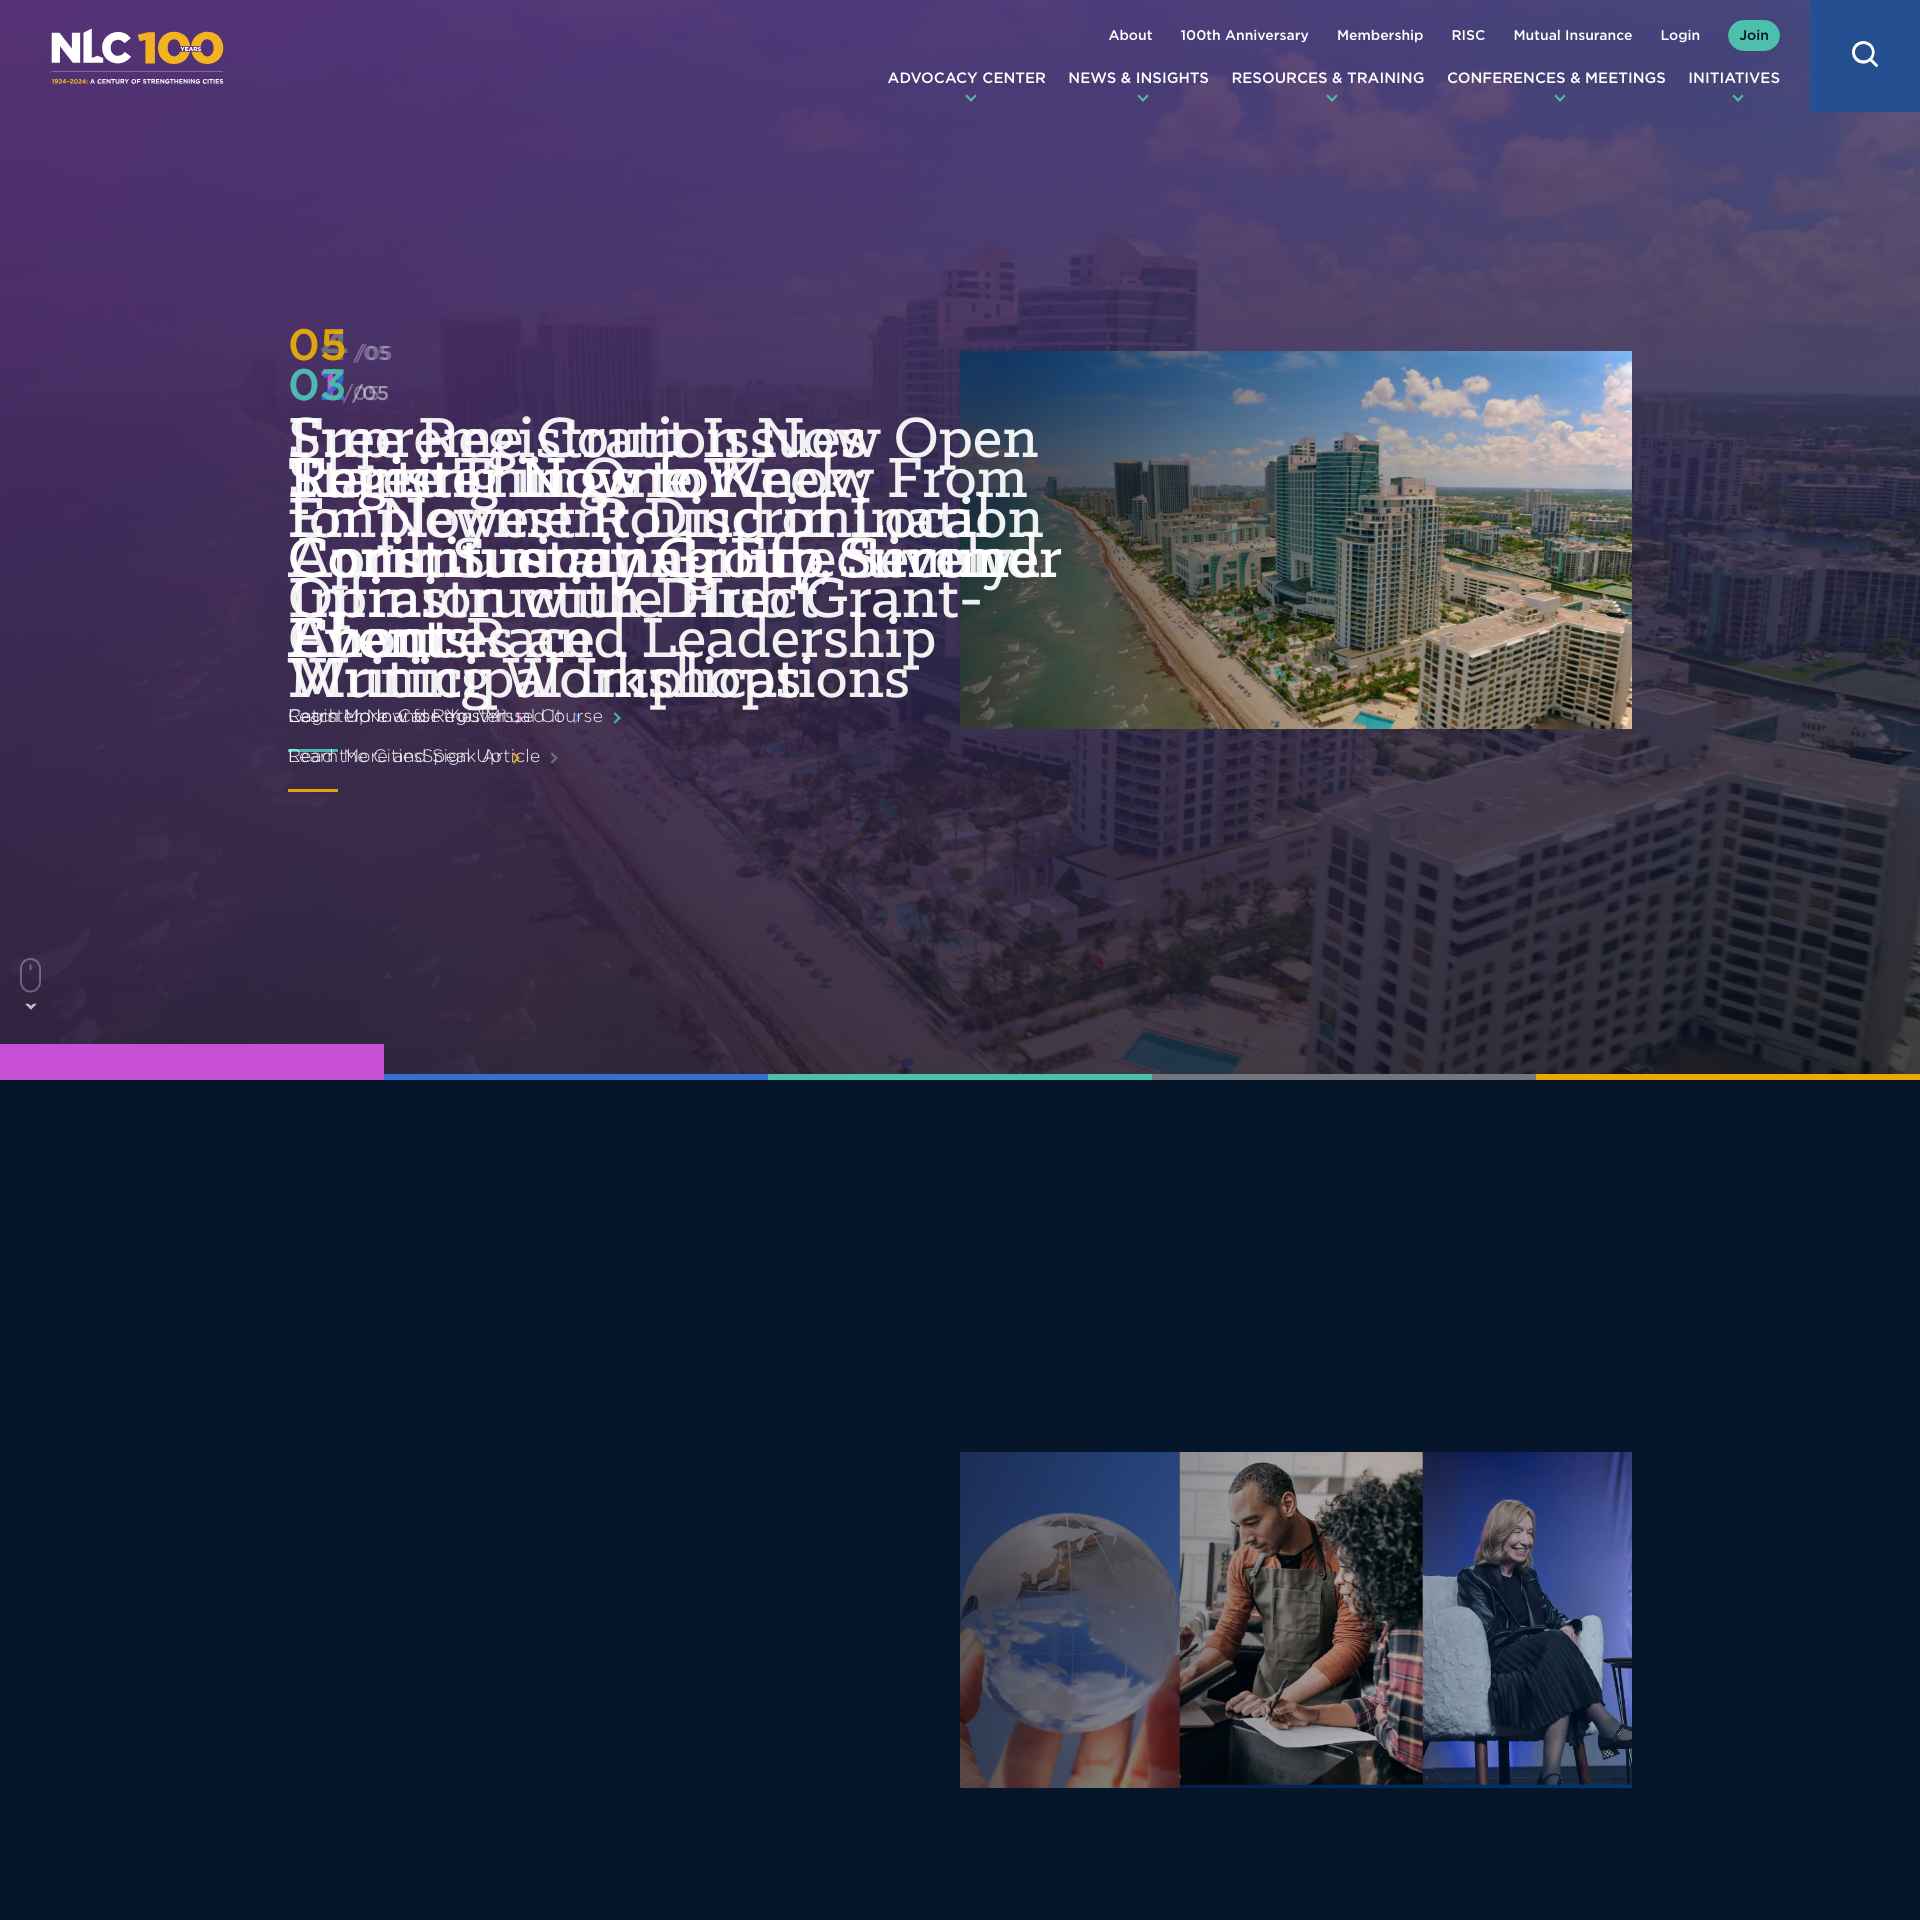Image resolution: width=1920 pixels, height=1920 pixels.
Task: Click the scroll down arrow icon
Action: [x=32, y=1006]
